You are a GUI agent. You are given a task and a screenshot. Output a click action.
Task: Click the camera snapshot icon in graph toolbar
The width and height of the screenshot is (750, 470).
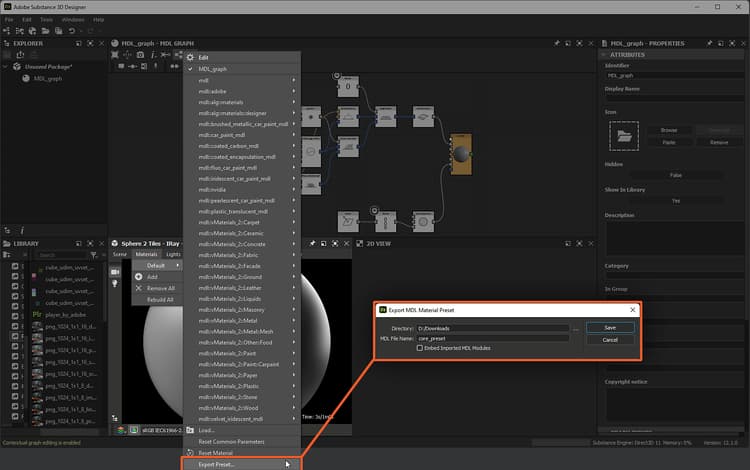coord(140,55)
